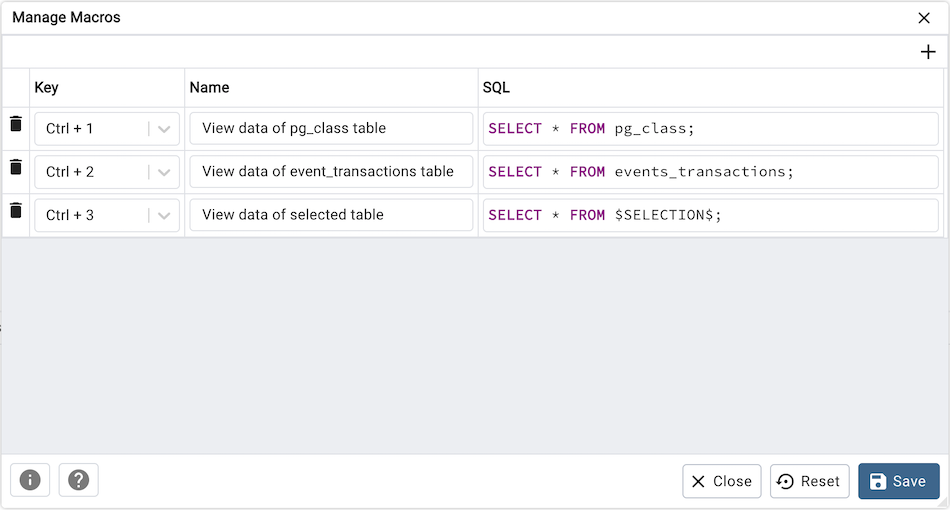Click the Save button
The height and width of the screenshot is (510, 950).
(x=898, y=481)
